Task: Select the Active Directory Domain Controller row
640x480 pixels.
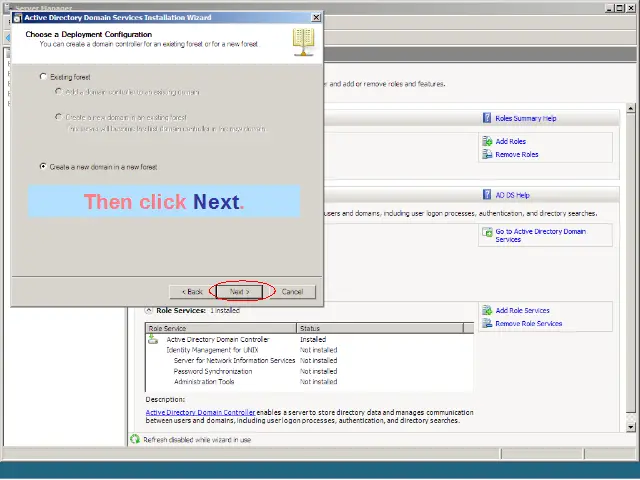Action: [x=309, y=339]
